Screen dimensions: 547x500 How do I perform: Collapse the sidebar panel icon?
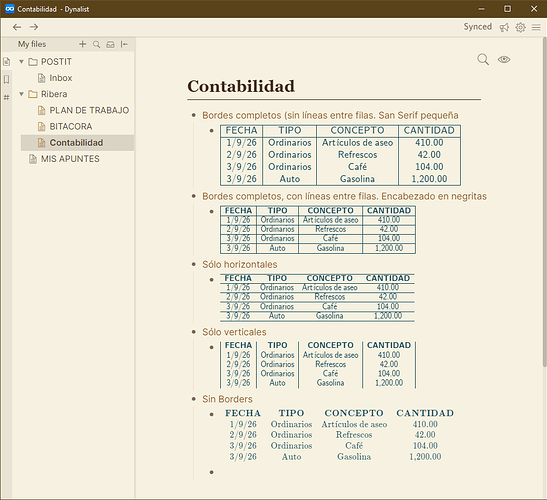coord(124,44)
